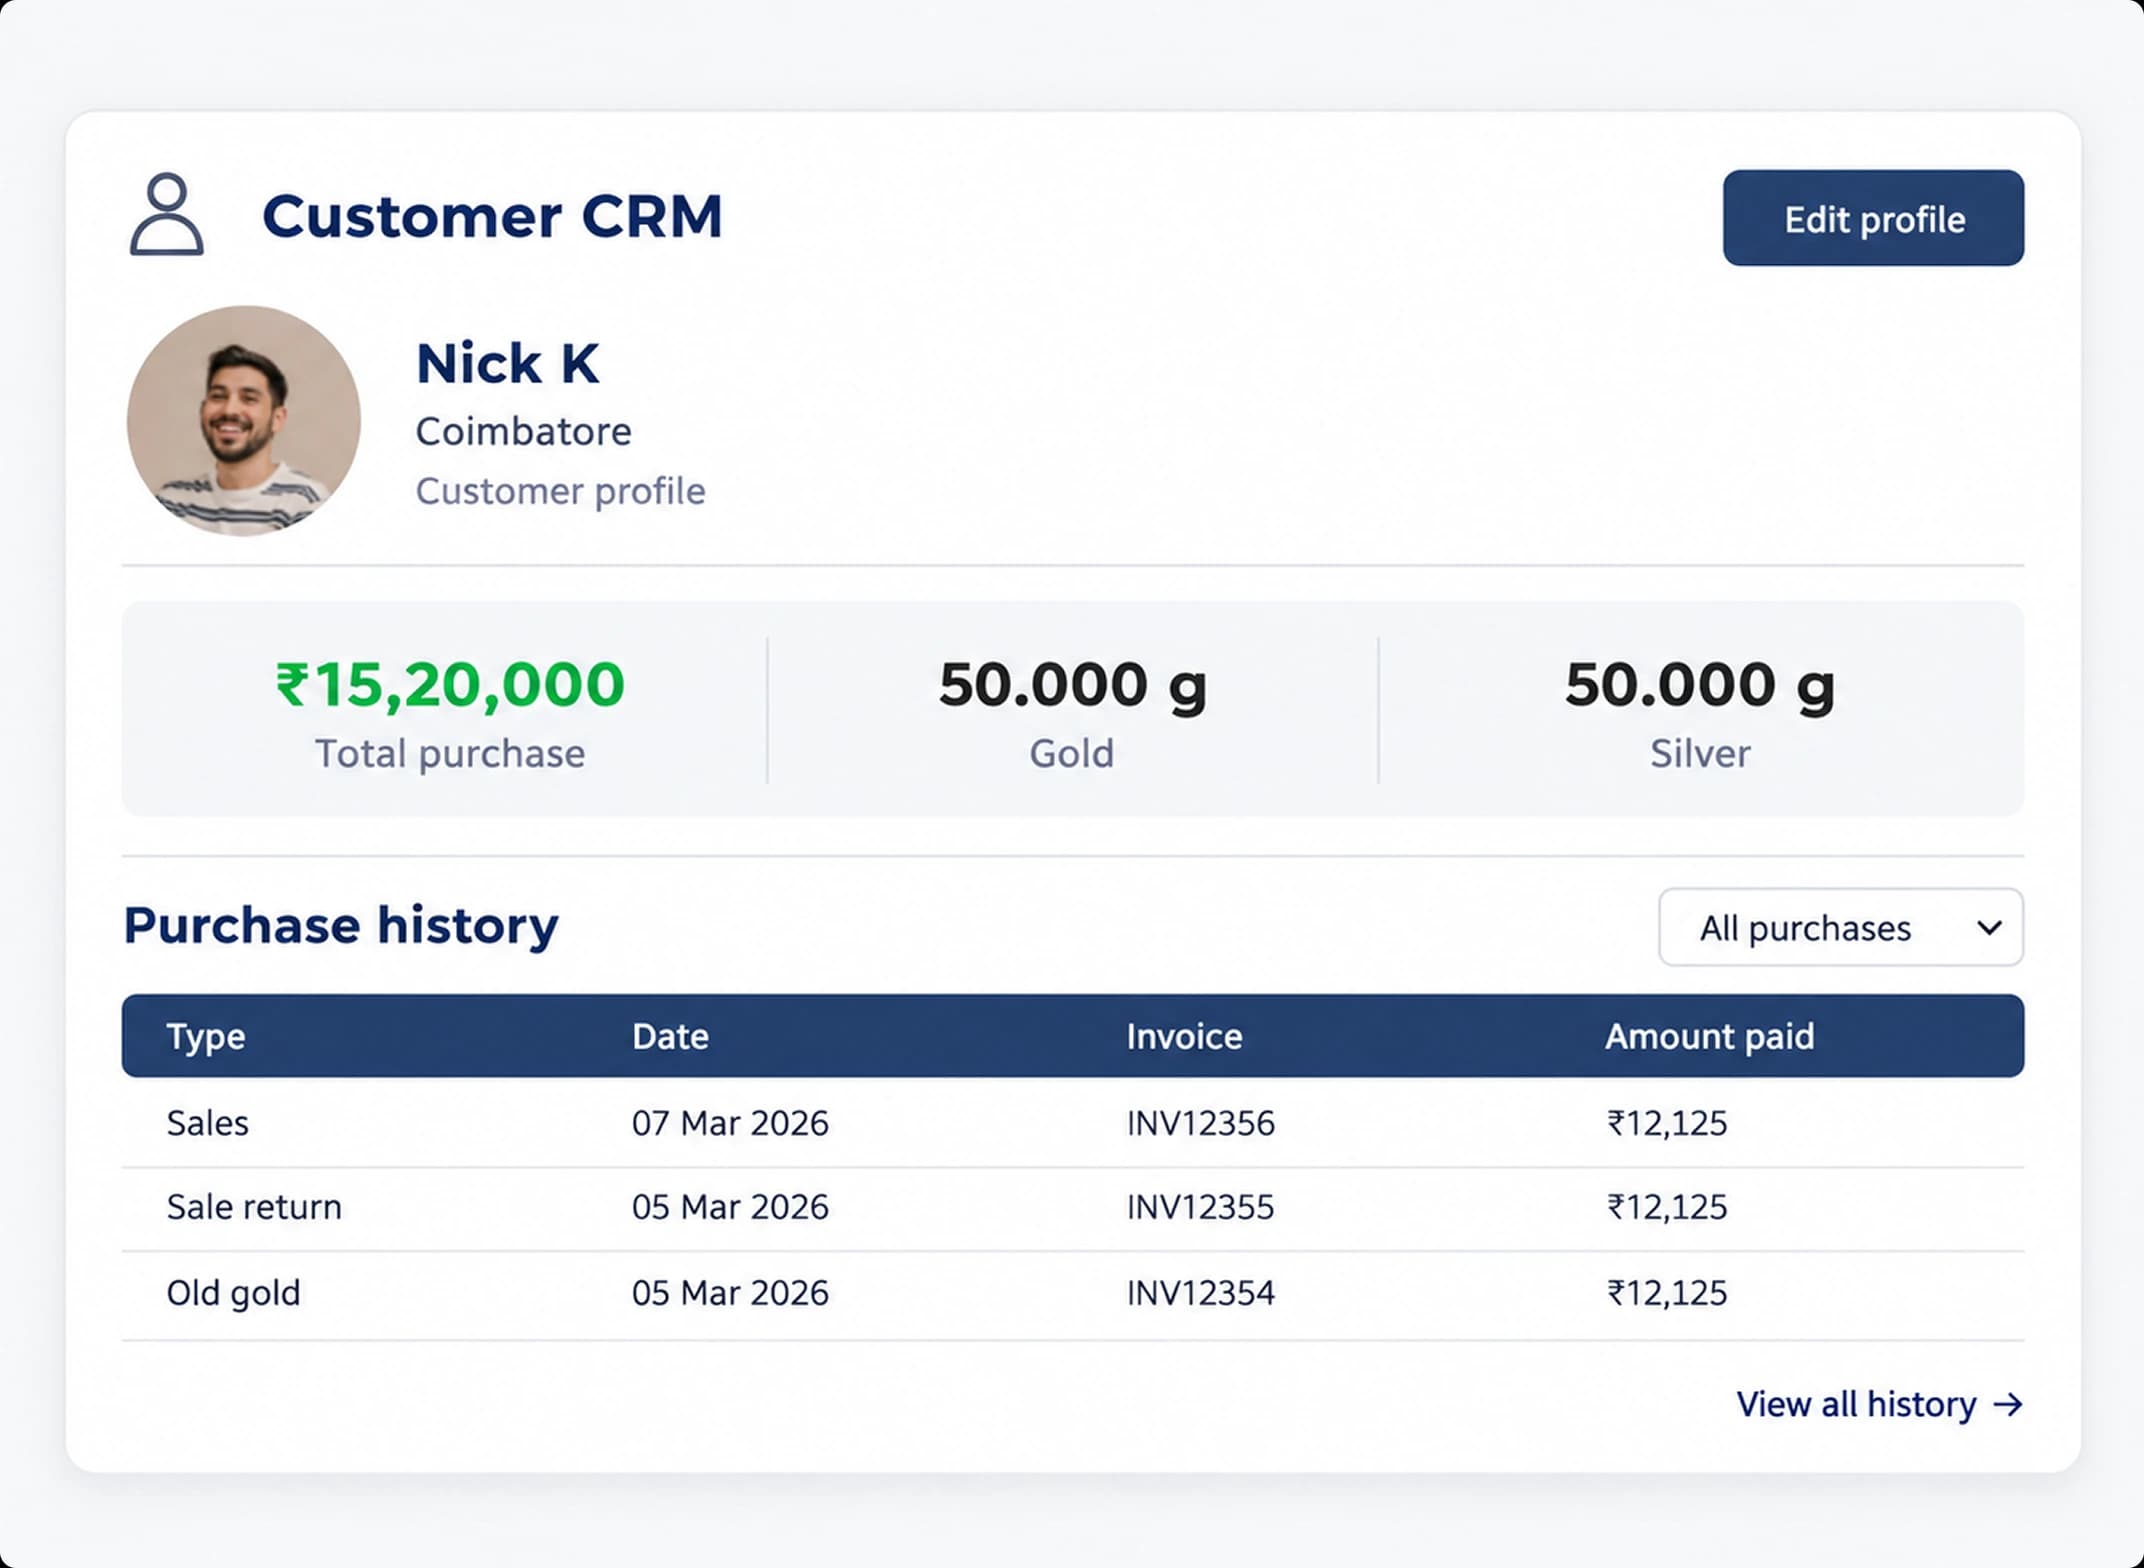Image resolution: width=2144 pixels, height=1568 pixels.
Task: Click the Nick K customer name
Action: (508, 363)
